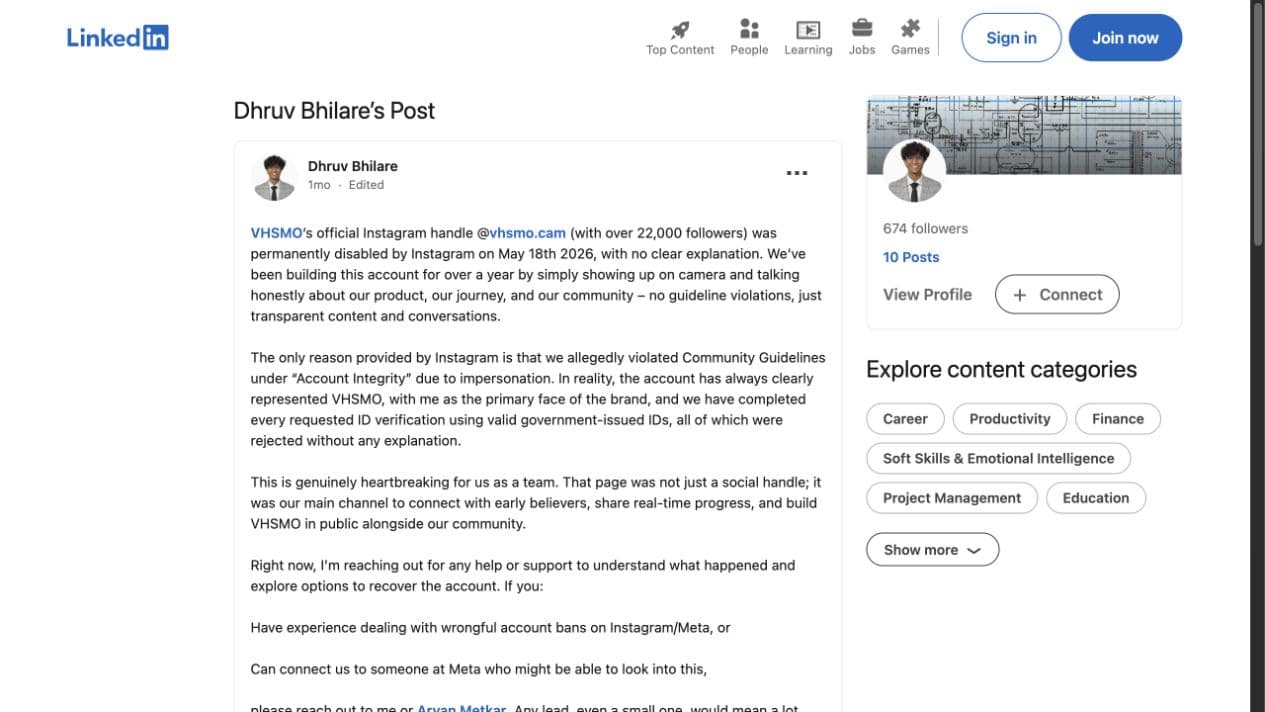Screen dimensions: 1265x712
Task: Select the Career category chip
Action: (x=905, y=419)
